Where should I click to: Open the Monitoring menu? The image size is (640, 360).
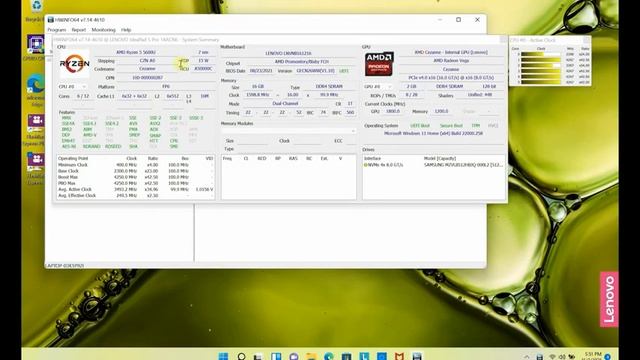103,30
